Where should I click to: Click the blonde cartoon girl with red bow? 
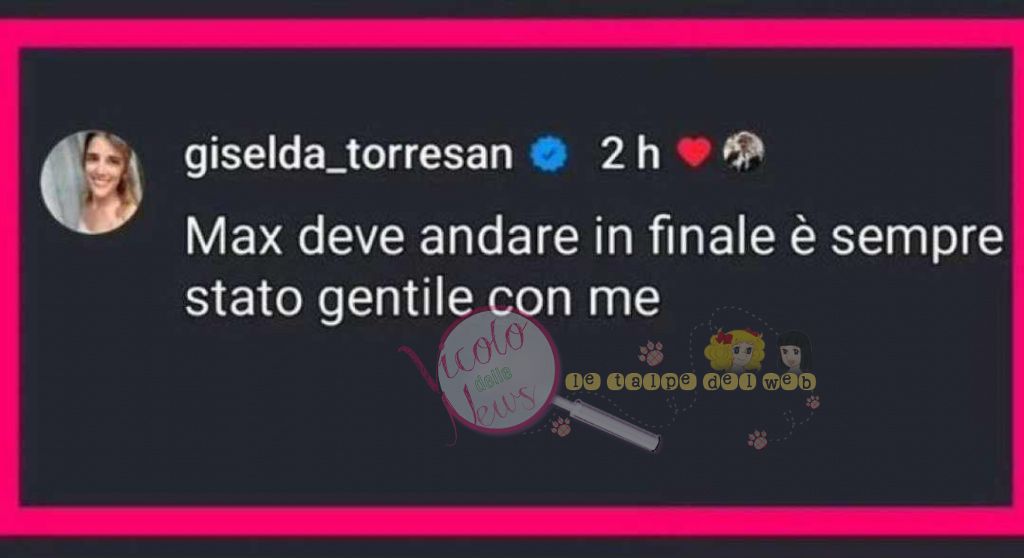[735, 351]
